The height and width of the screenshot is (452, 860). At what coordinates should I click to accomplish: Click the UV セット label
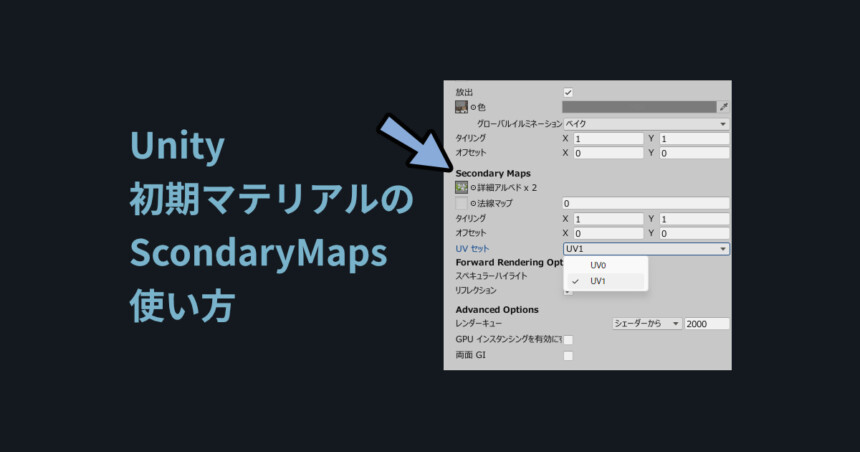point(472,249)
